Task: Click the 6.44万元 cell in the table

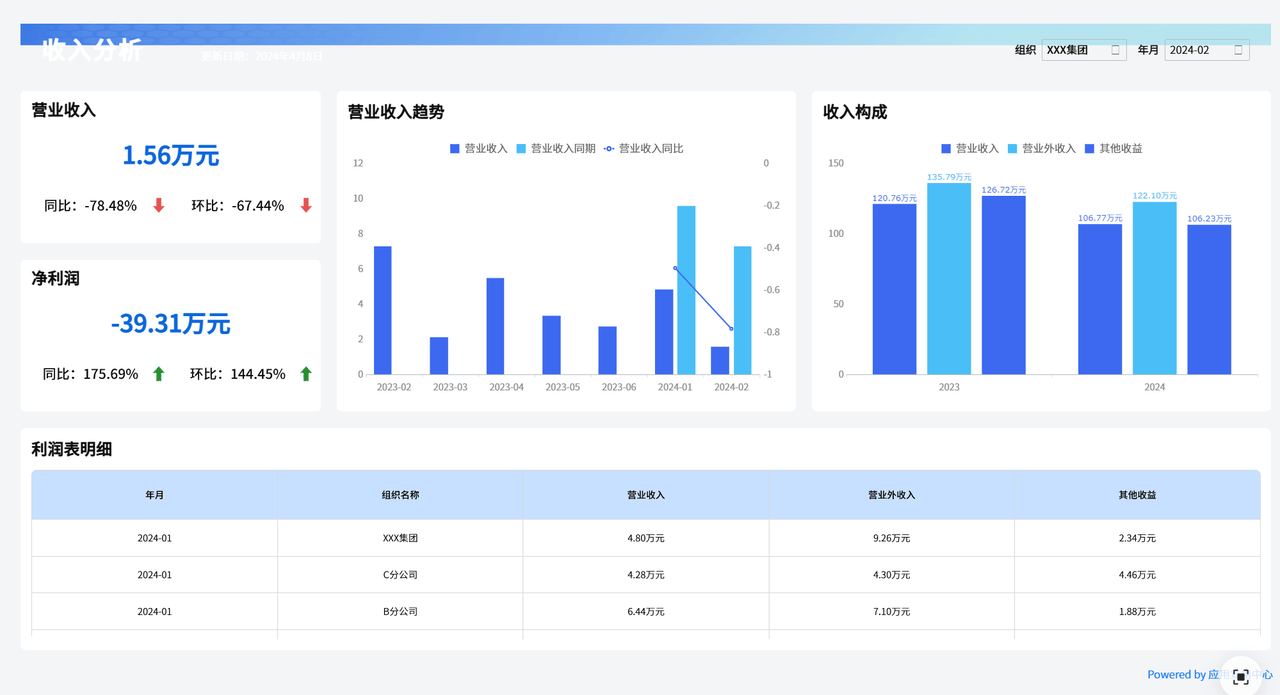Action: (646, 612)
